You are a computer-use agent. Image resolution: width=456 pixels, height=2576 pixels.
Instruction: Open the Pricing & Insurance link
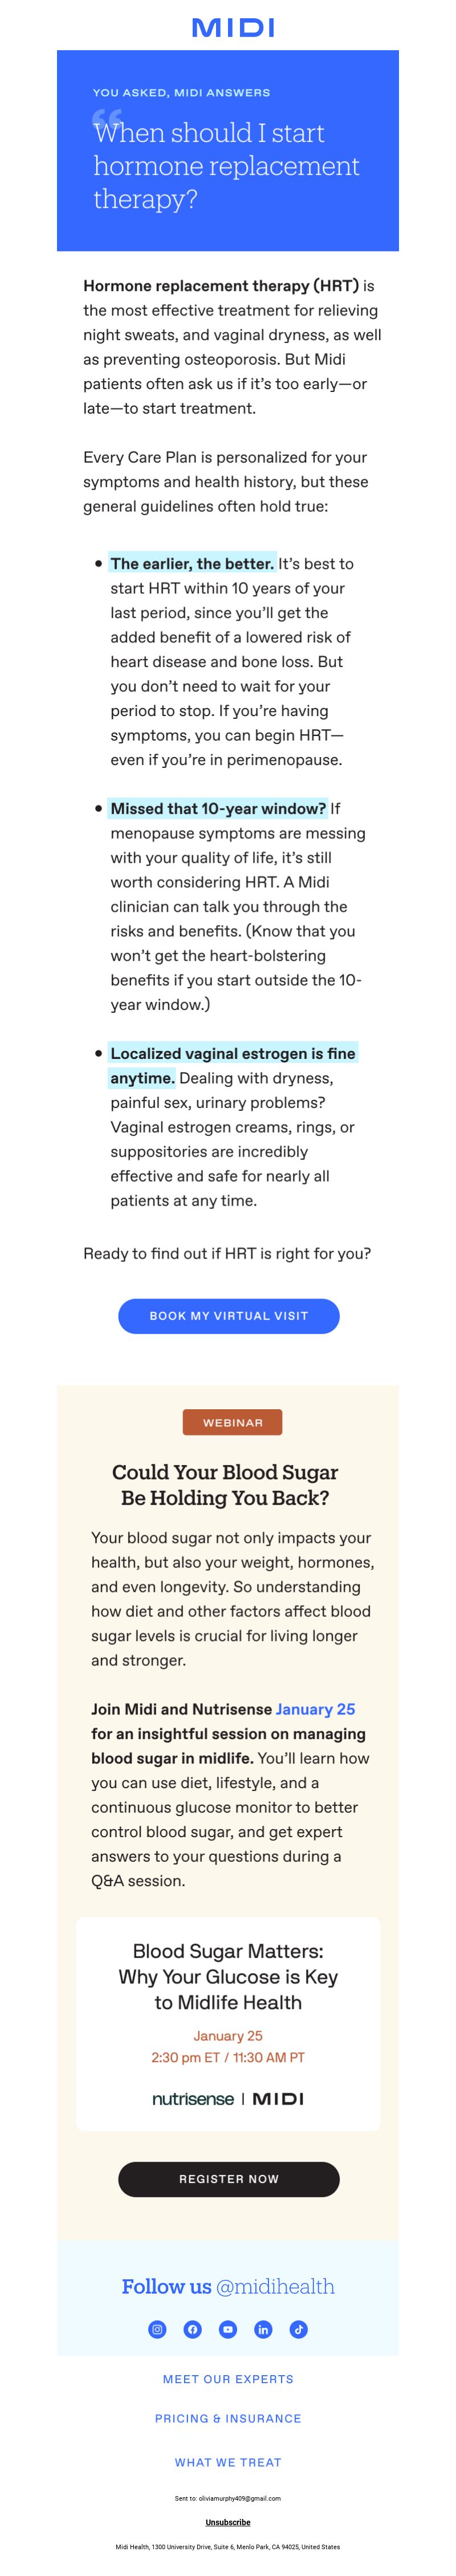[228, 2418]
